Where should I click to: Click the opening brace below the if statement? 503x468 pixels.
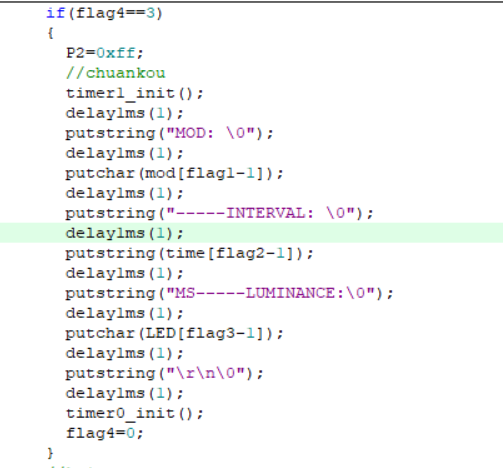point(50,33)
